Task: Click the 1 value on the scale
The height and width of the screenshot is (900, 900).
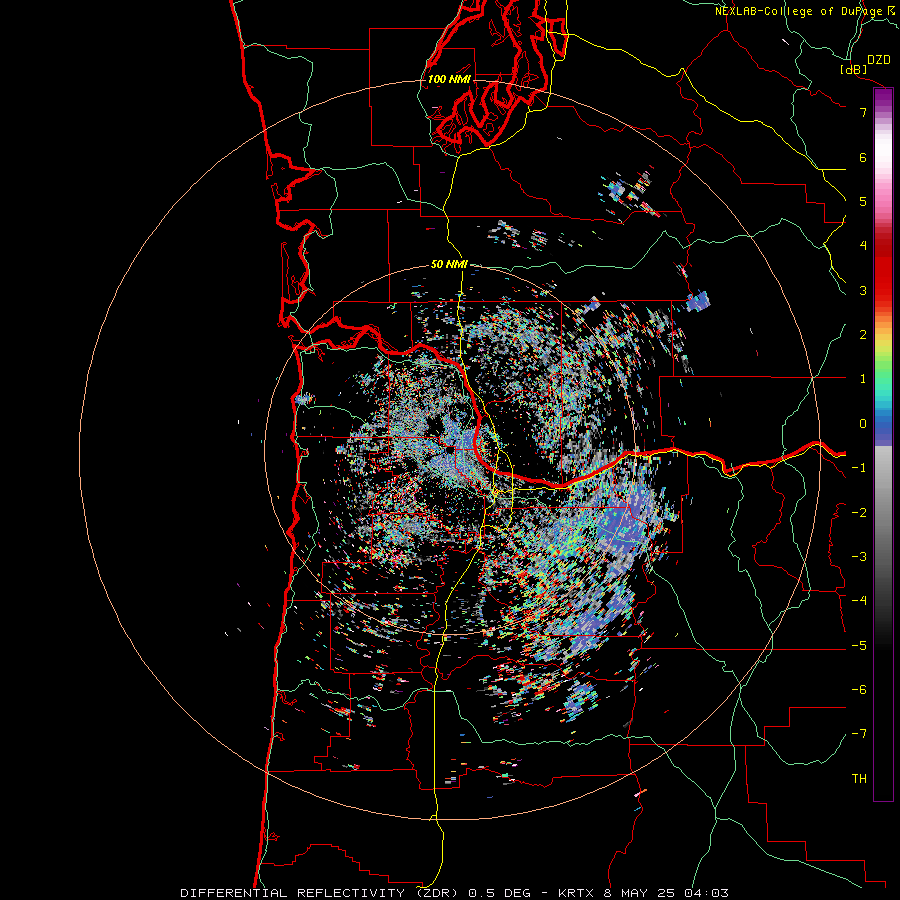Action: pos(863,378)
